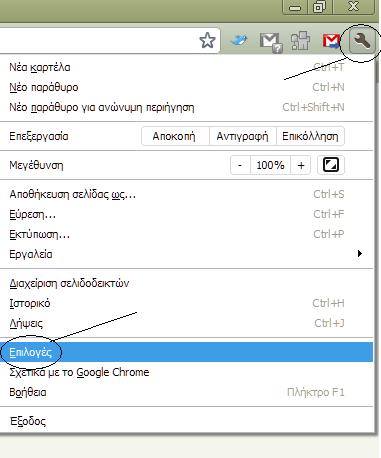Decrease zoom with the minus button

(240, 165)
